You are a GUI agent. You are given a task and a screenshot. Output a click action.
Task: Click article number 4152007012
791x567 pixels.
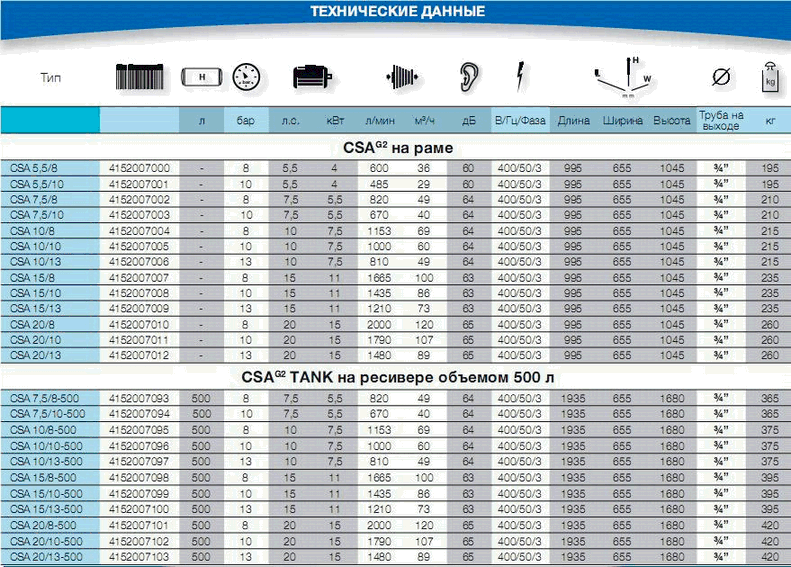(x=139, y=355)
